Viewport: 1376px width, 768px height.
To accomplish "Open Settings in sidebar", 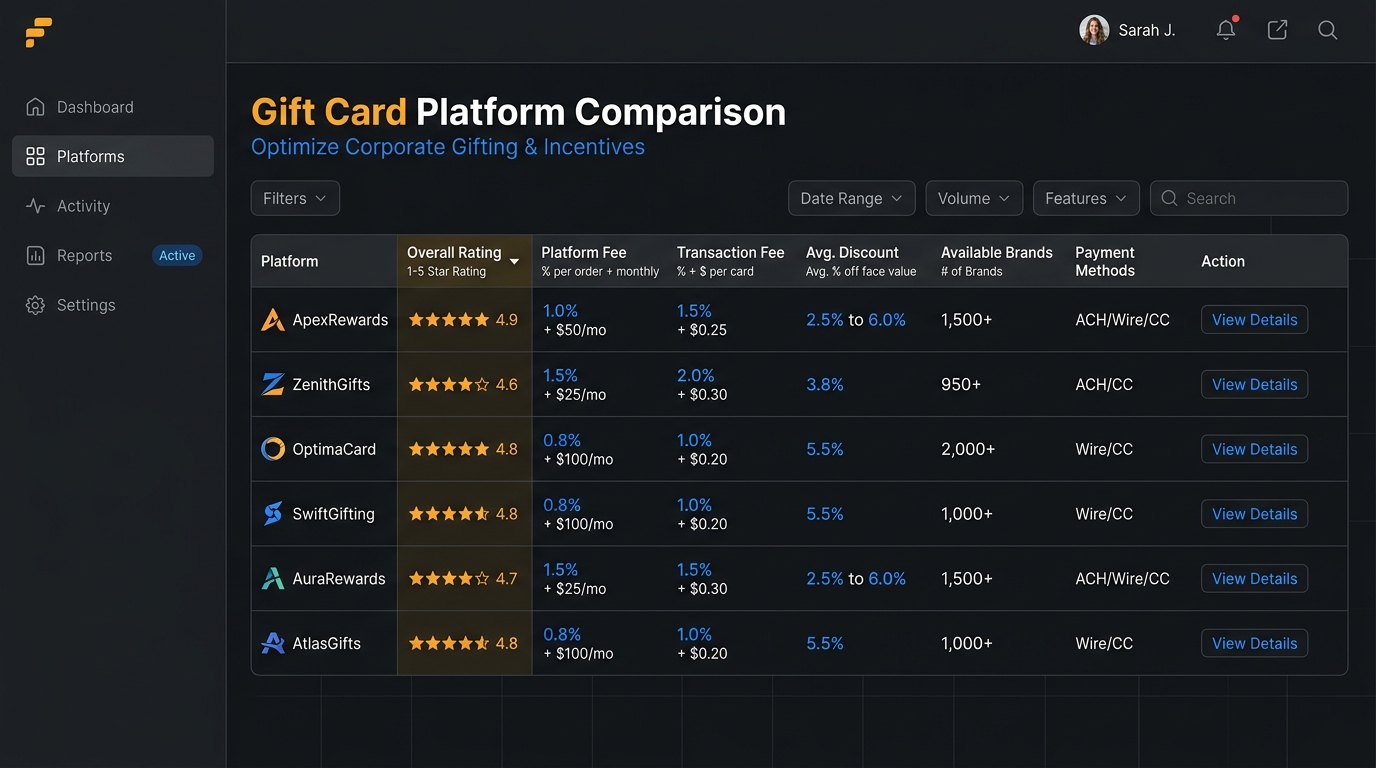I will (x=113, y=305).
